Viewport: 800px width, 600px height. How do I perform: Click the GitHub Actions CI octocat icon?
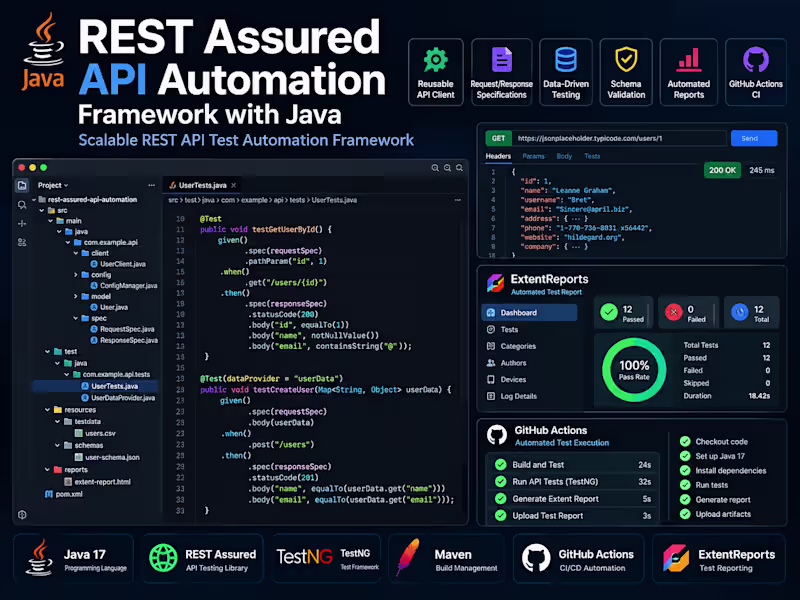(756, 60)
